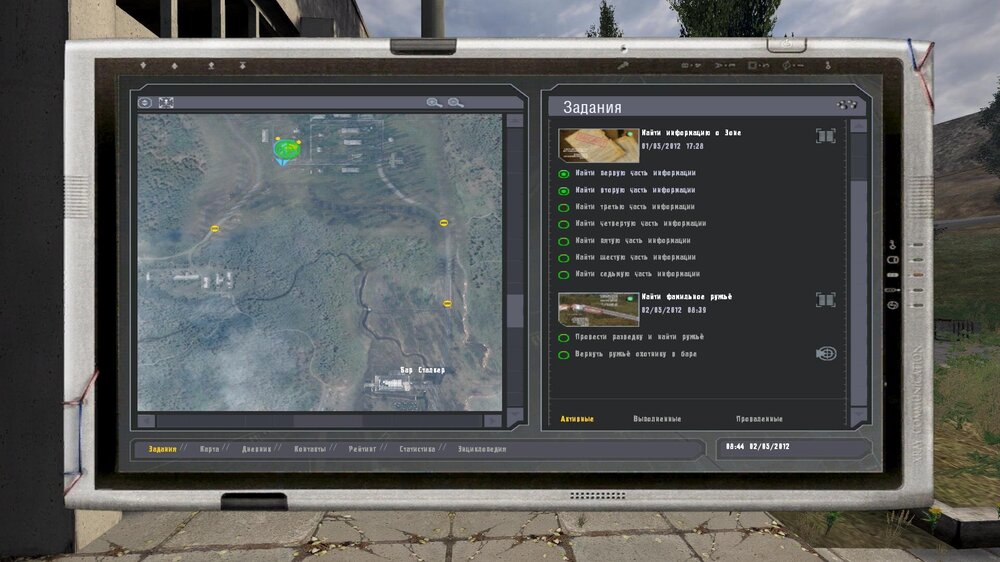Toggle 'Найти седьмую часть информации' objective
This screenshot has width=1000, height=562.
564,275
